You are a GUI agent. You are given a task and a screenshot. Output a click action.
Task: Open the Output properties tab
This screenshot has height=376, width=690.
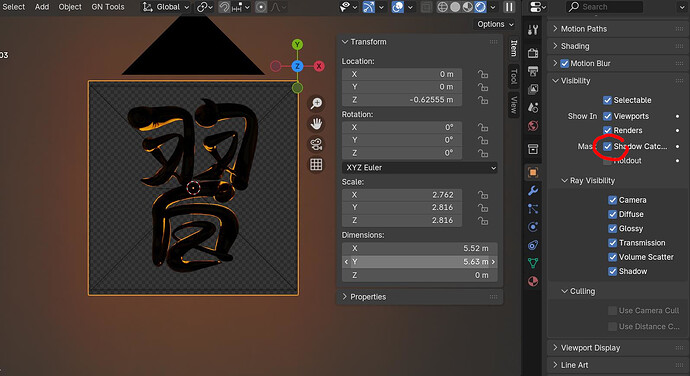tap(533, 71)
